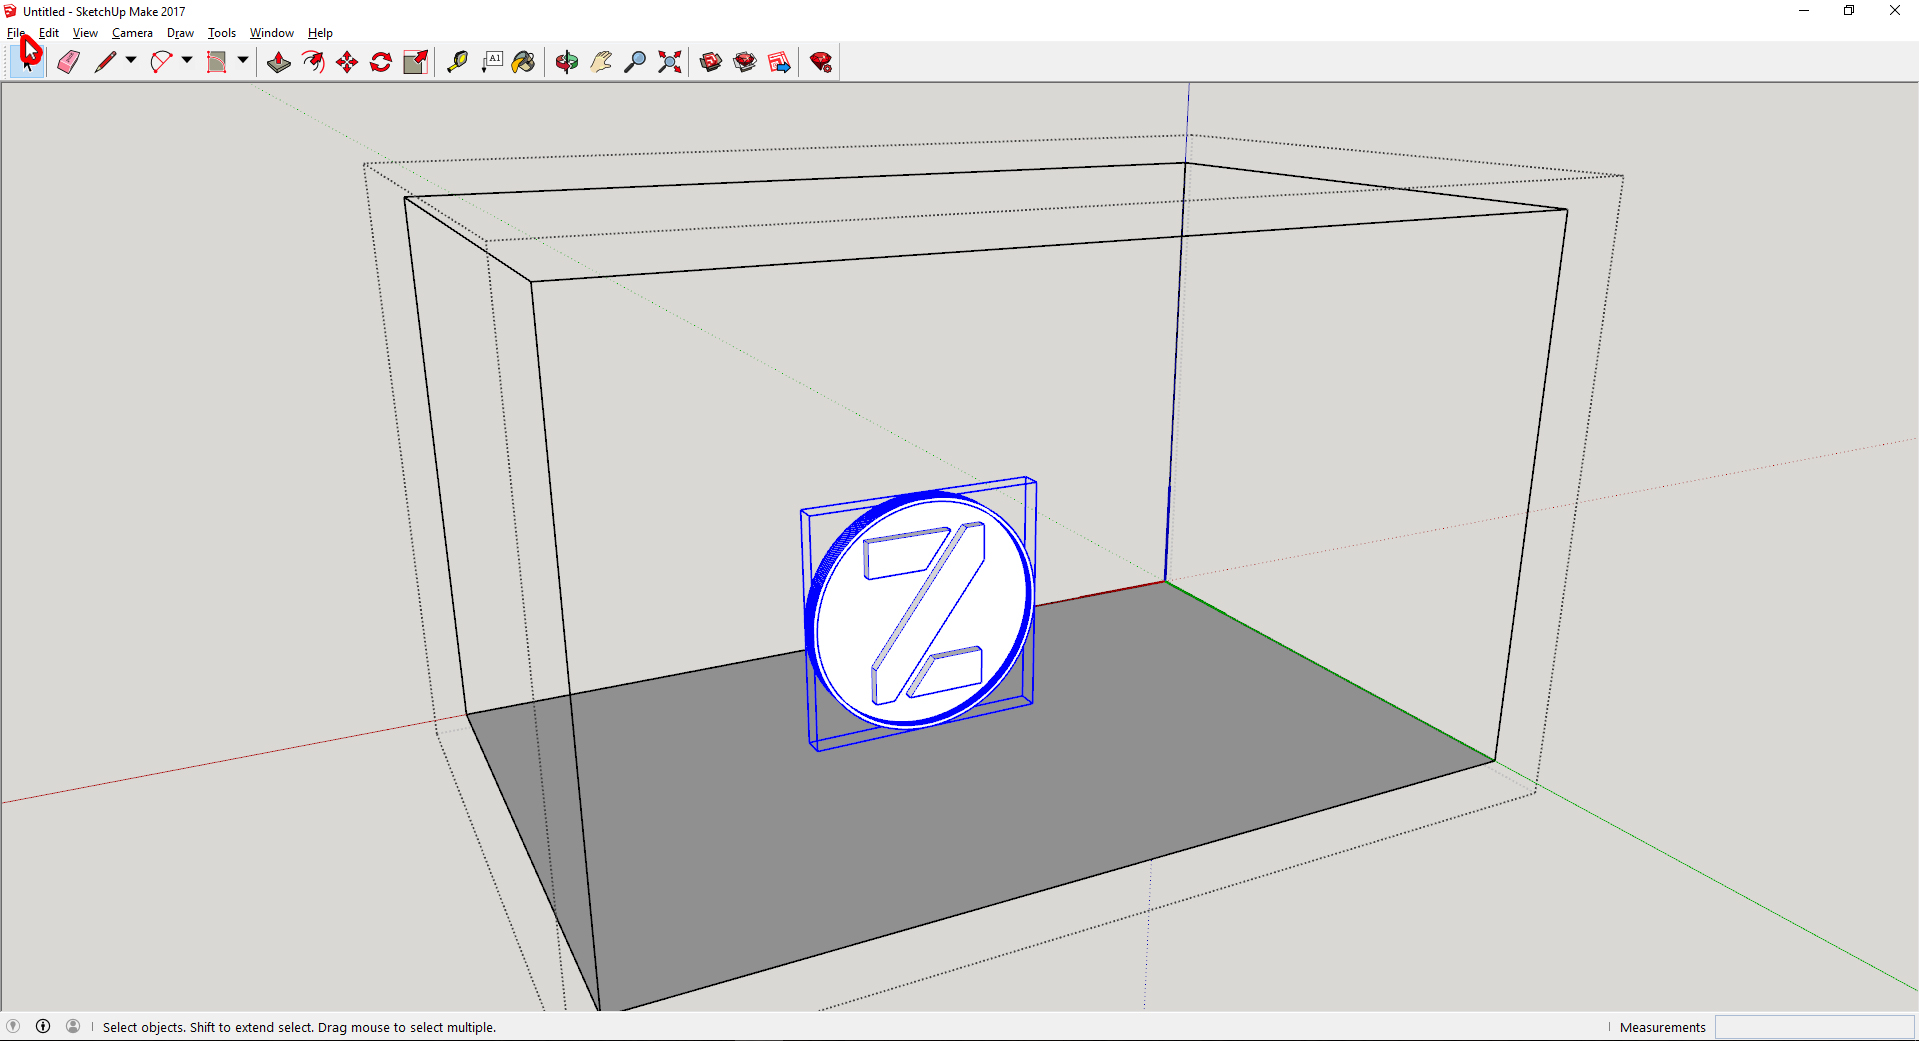This screenshot has width=1919, height=1041.
Task: Click the Zoom Extents icon
Action: tap(670, 62)
